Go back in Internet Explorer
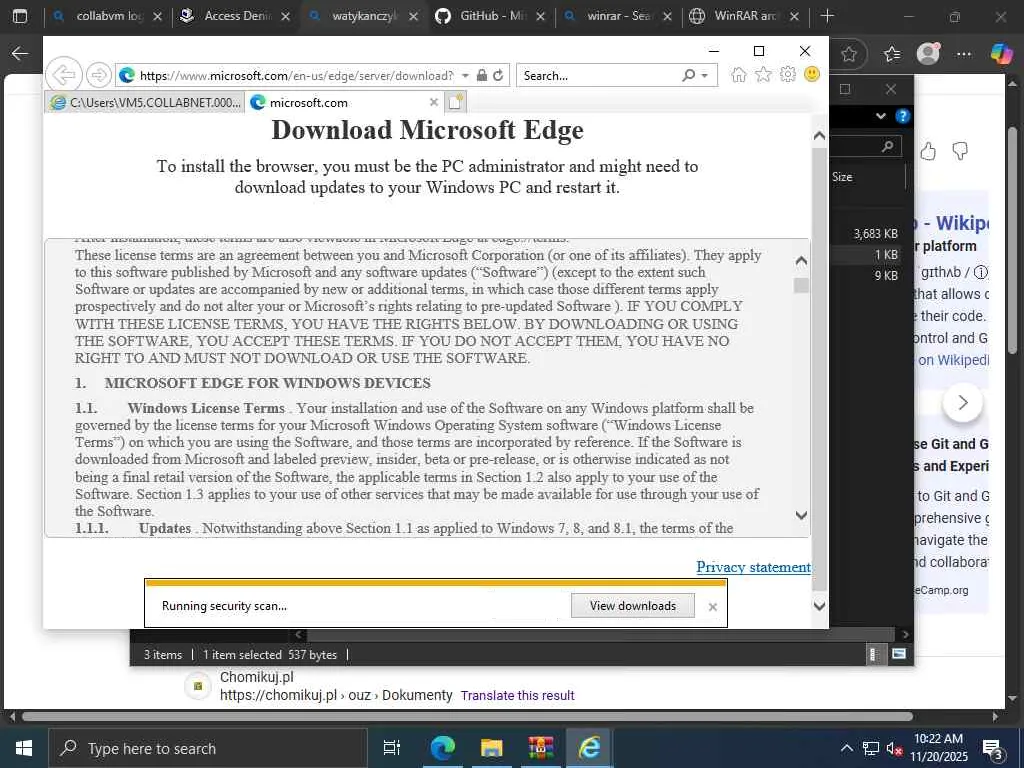This screenshot has width=1024, height=768. point(64,75)
